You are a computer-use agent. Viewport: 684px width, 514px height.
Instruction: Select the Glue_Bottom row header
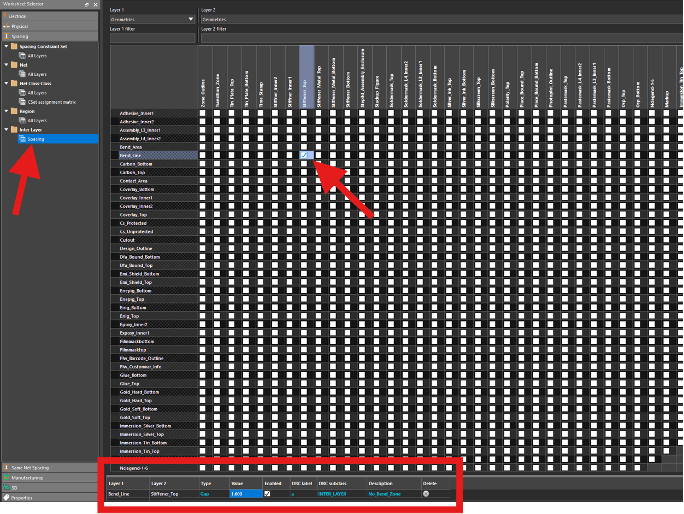(154, 375)
